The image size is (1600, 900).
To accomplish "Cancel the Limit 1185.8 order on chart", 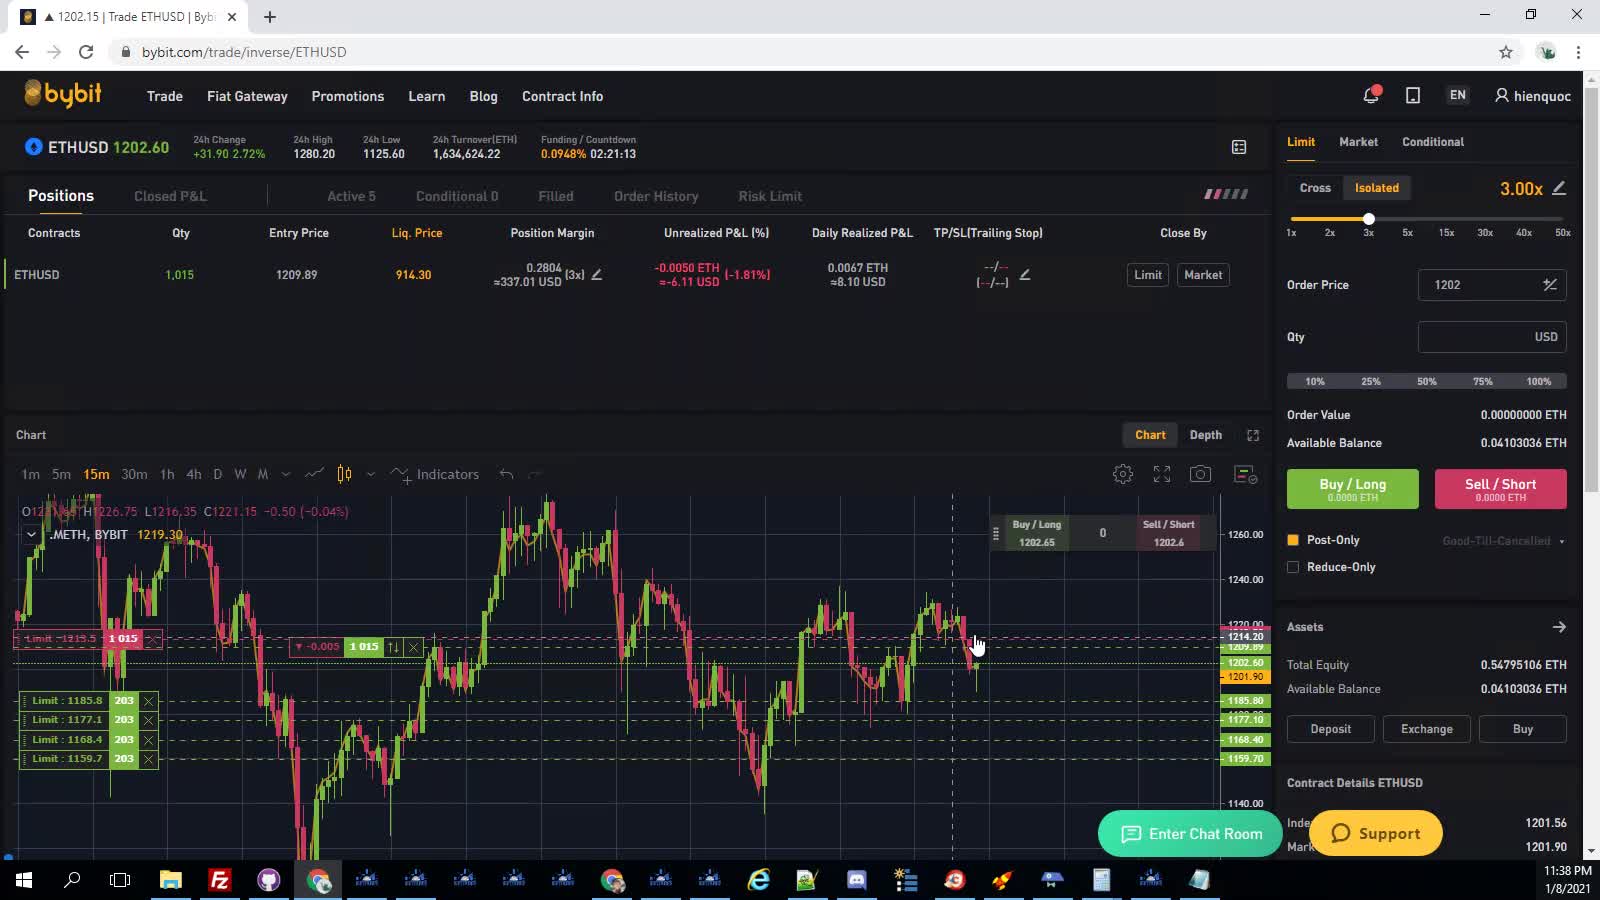I will click(x=148, y=701).
